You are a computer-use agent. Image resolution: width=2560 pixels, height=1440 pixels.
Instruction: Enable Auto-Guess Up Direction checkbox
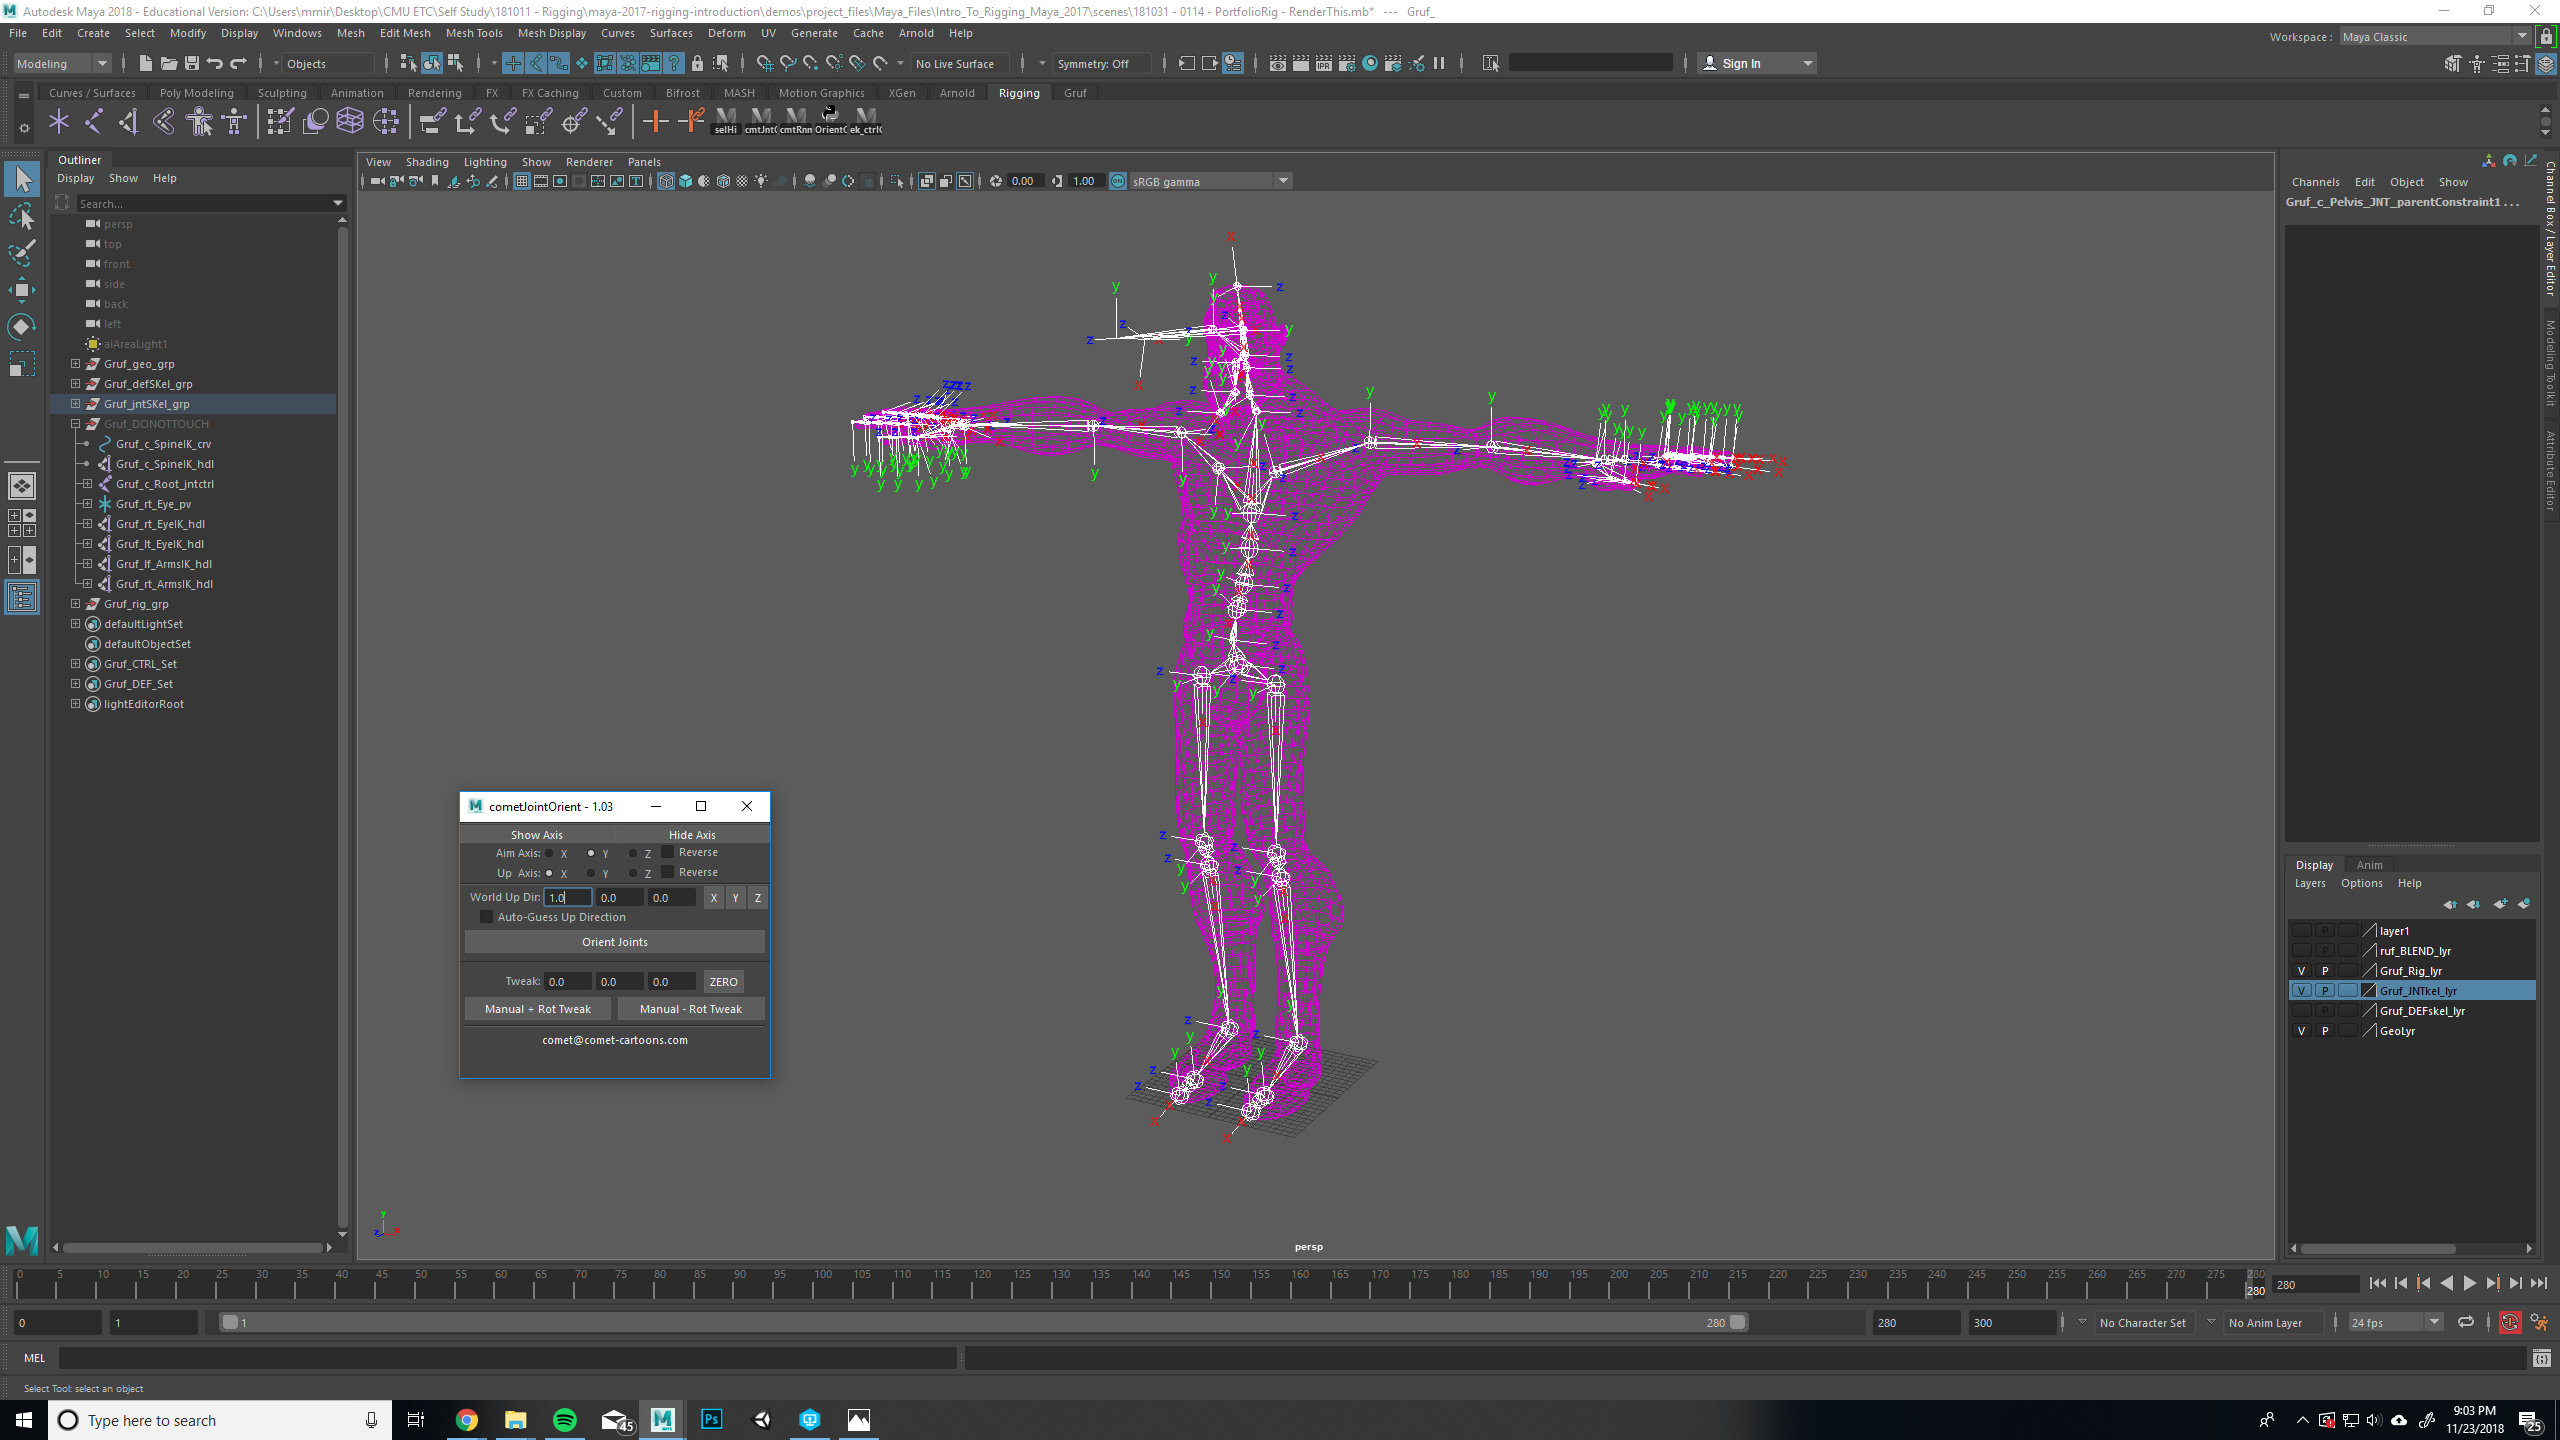[487, 917]
